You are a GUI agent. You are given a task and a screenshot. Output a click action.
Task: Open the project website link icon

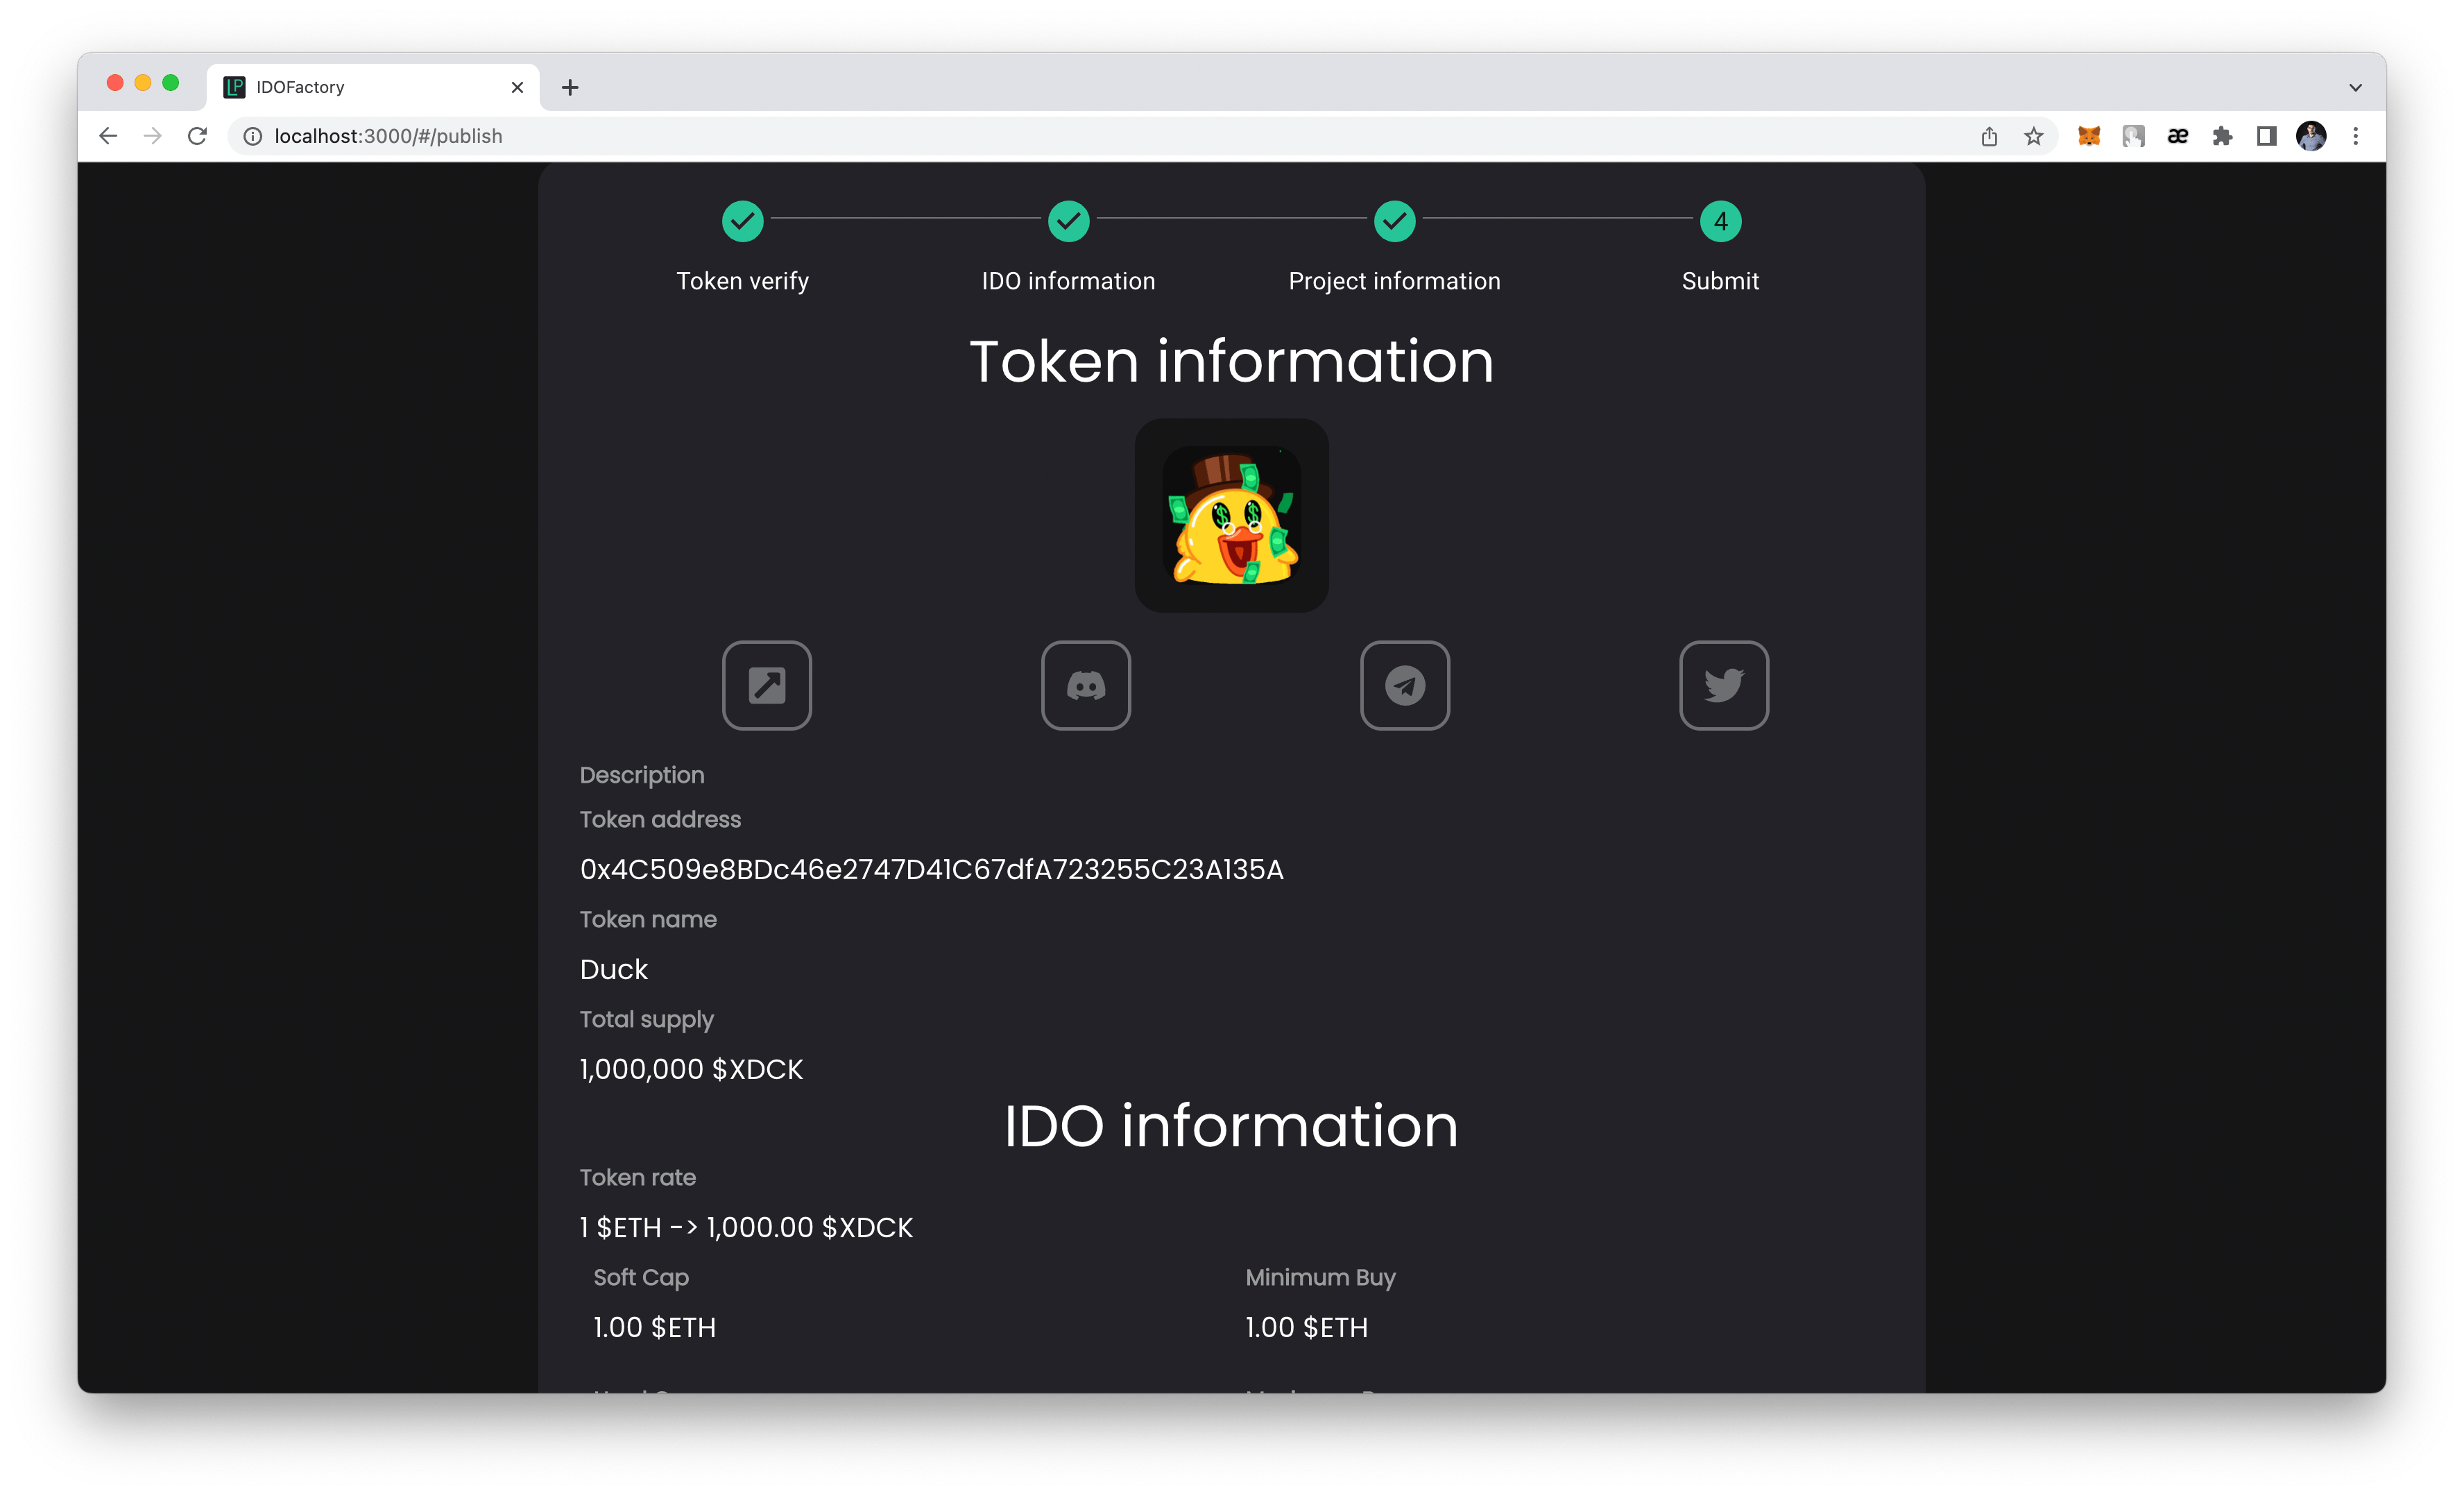(767, 685)
